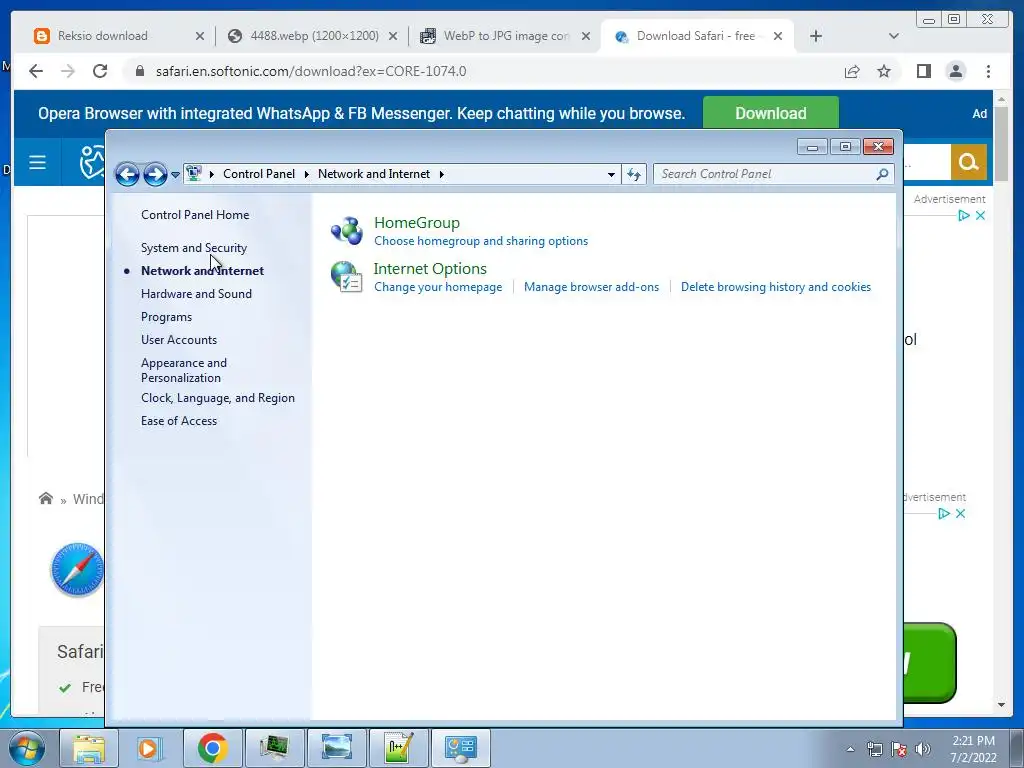Click the Softonic orange search button
The width and height of the screenshot is (1024, 768).
click(968, 161)
